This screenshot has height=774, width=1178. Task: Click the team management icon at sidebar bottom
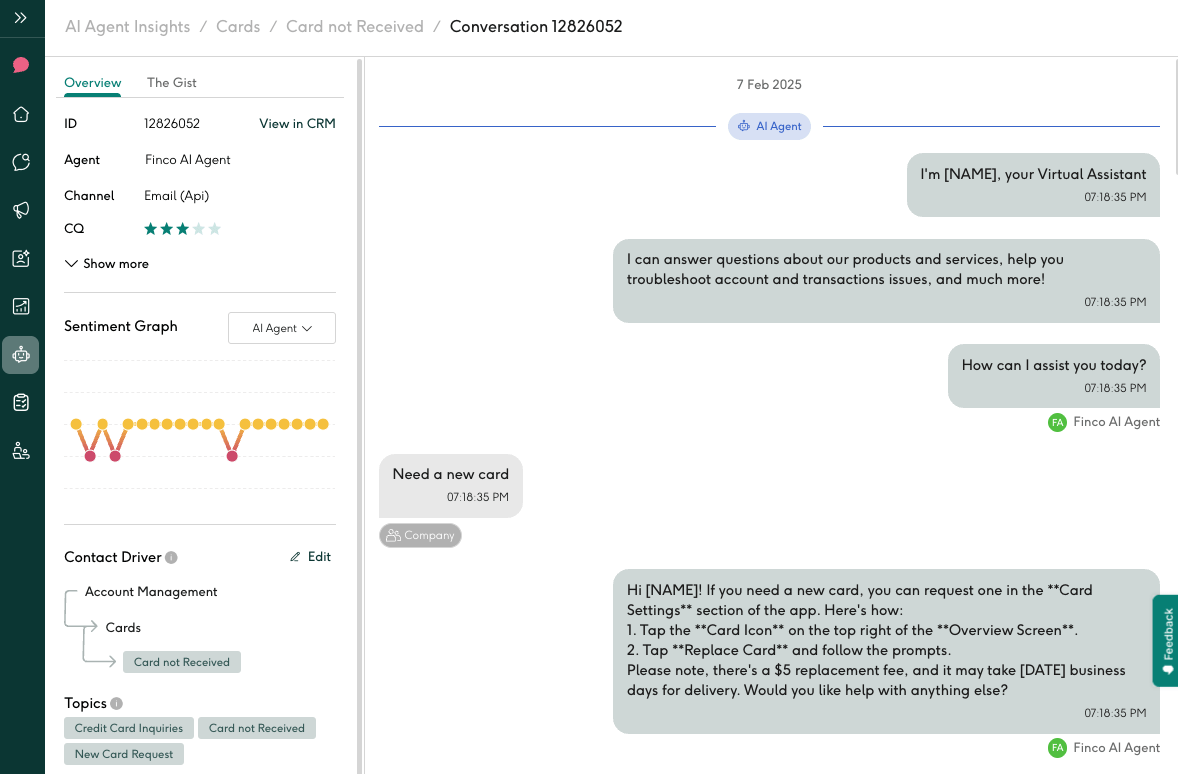click(x=21, y=450)
